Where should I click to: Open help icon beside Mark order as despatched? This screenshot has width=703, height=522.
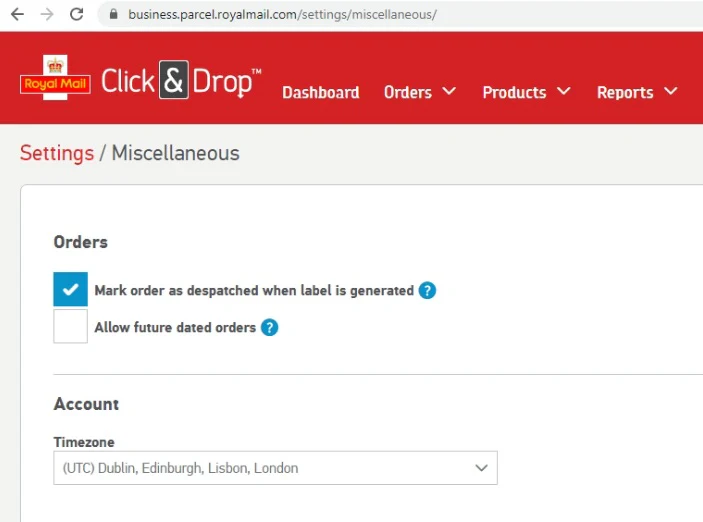pyautogui.click(x=427, y=291)
